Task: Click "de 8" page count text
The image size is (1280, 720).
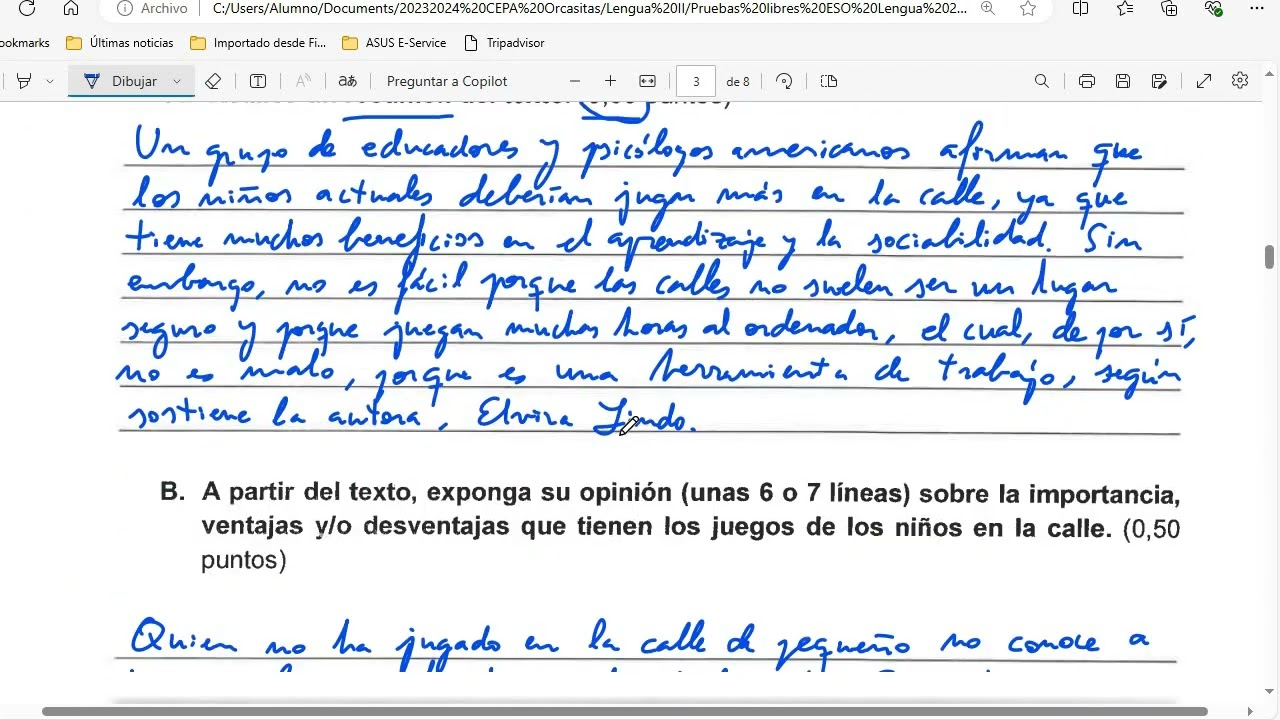Action: pos(738,82)
